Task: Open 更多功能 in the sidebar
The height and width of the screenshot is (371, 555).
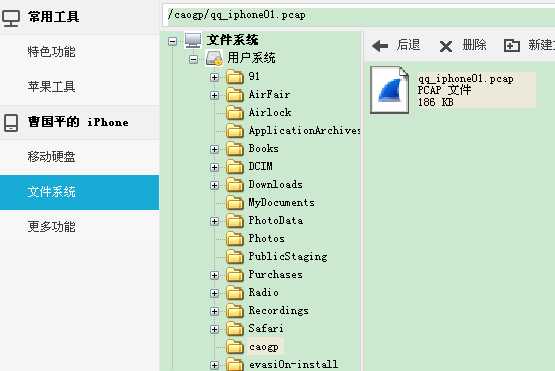Action: coord(79,227)
